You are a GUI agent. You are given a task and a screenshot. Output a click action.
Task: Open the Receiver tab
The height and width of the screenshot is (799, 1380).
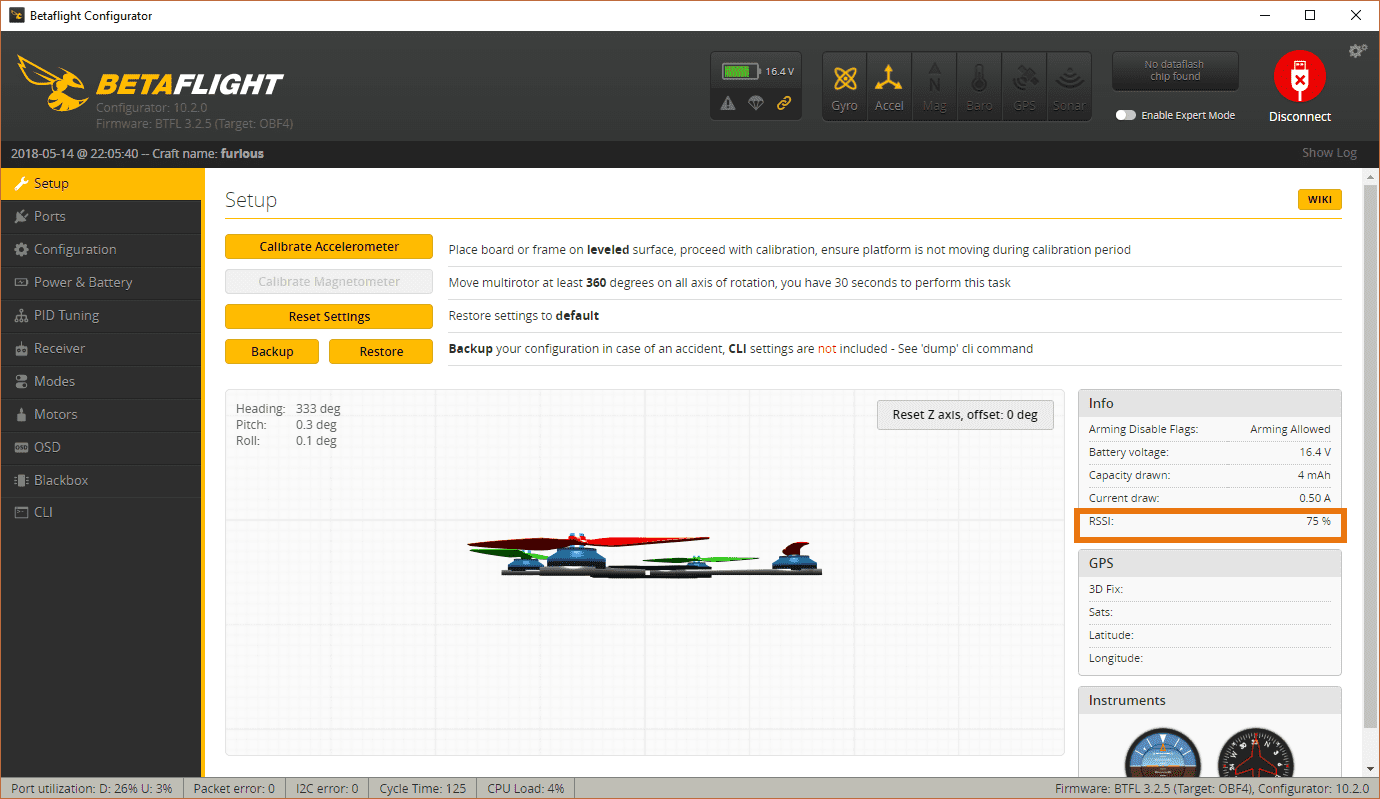pos(101,348)
